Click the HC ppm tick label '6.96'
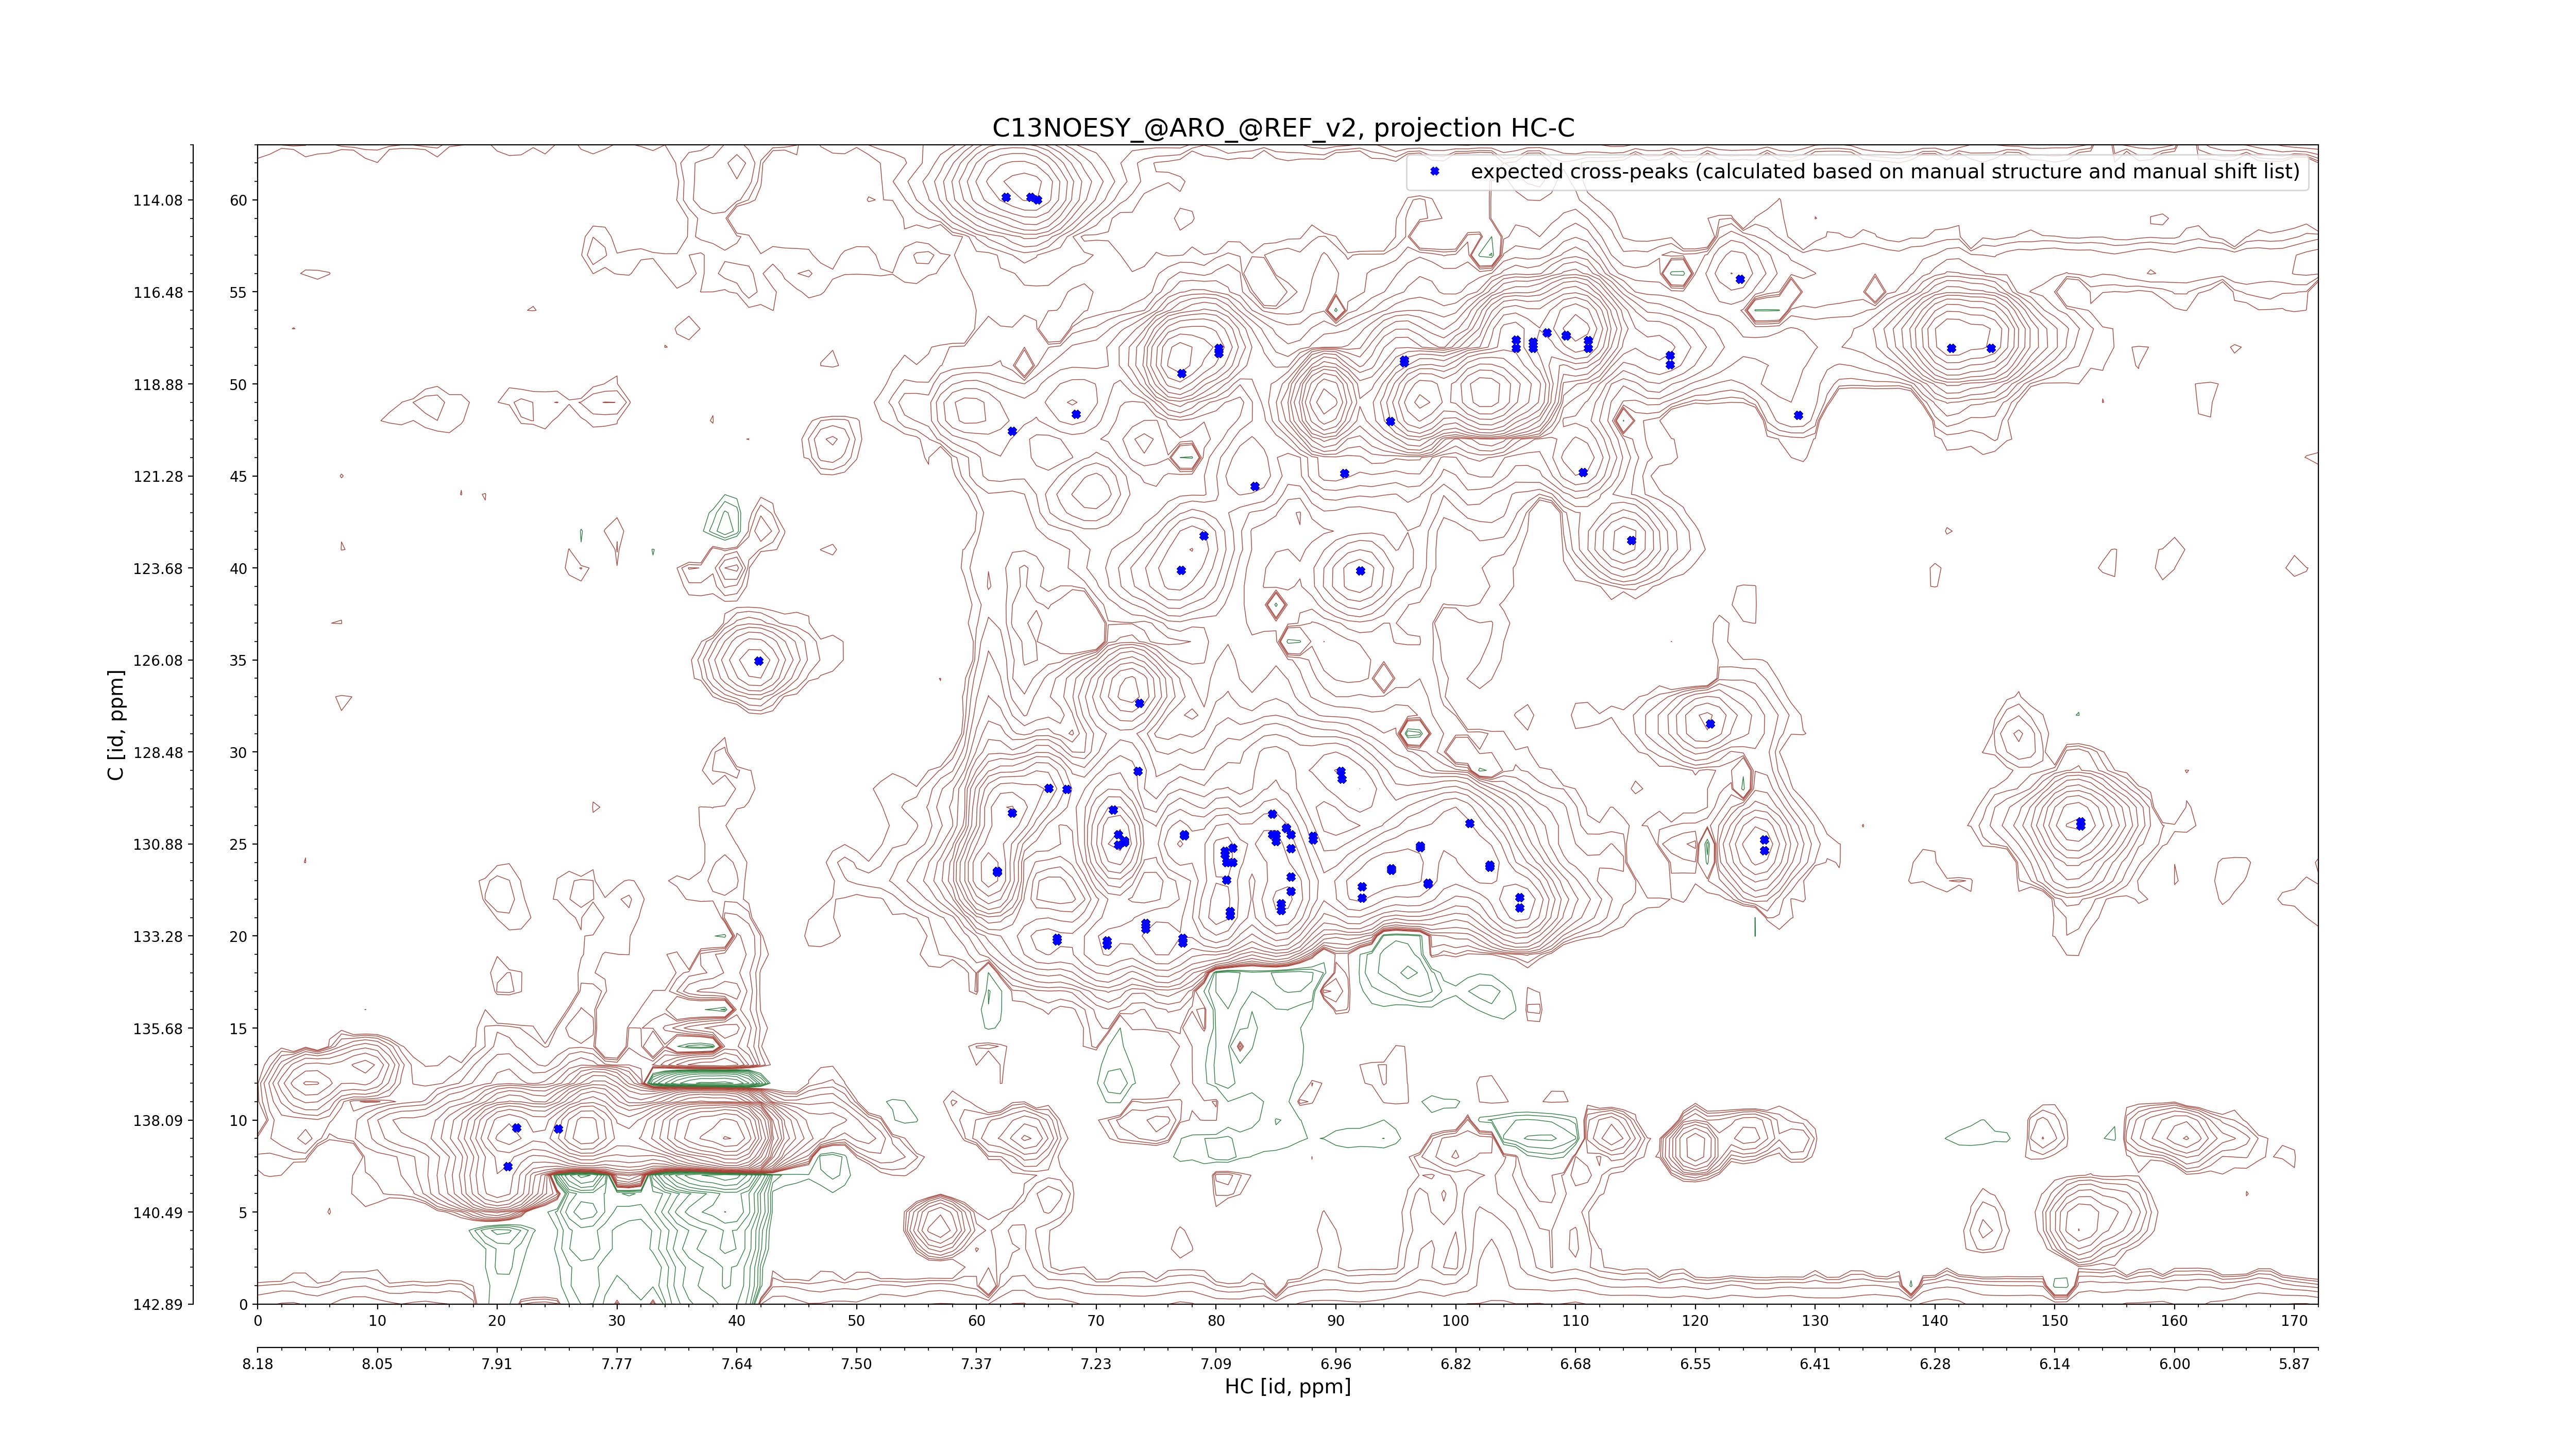This screenshot has width=2576, height=1449. click(1336, 1364)
